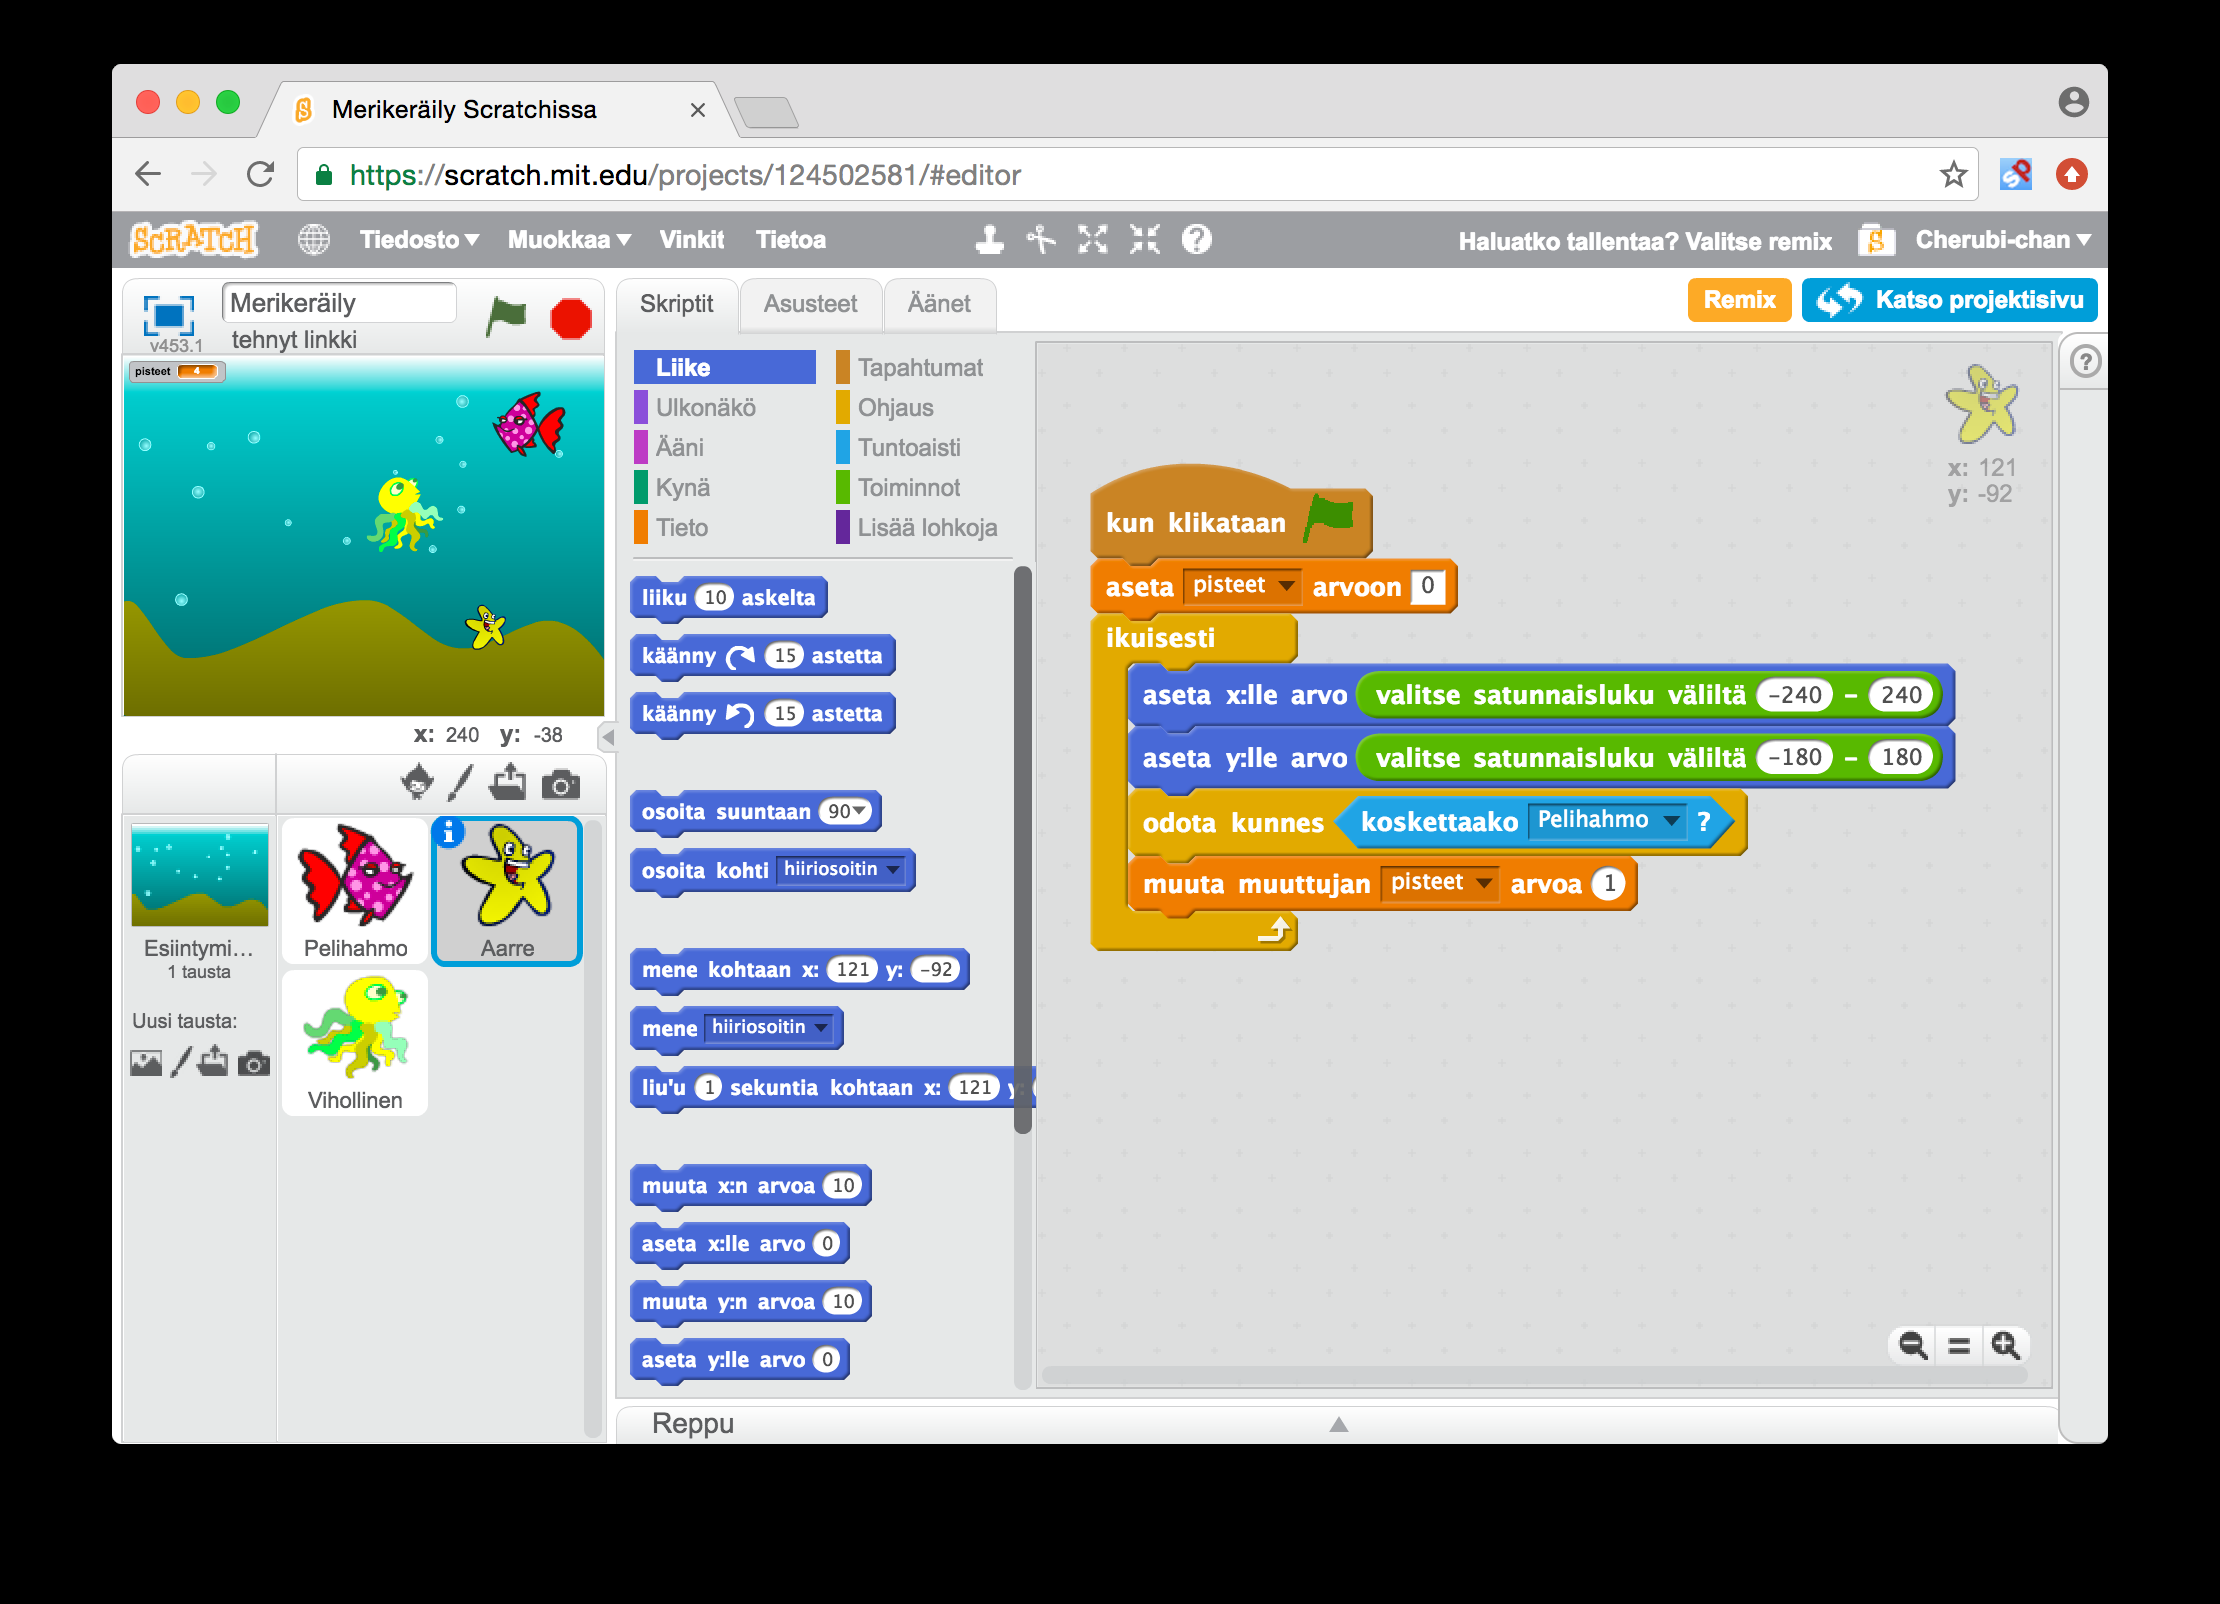This screenshot has height=1604, width=2220.
Task: Zoom in scripts area
Action: (2005, 1346)
